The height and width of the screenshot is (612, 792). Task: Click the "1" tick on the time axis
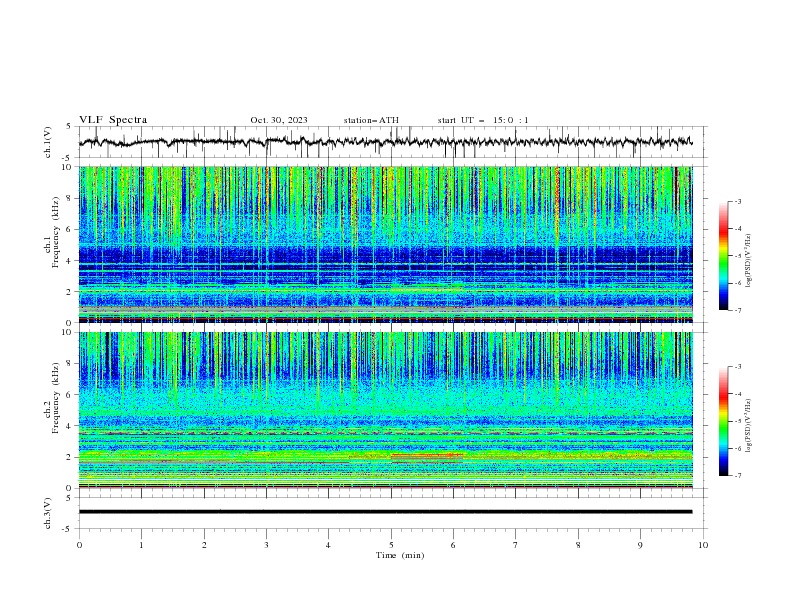[x=141, y=545]
